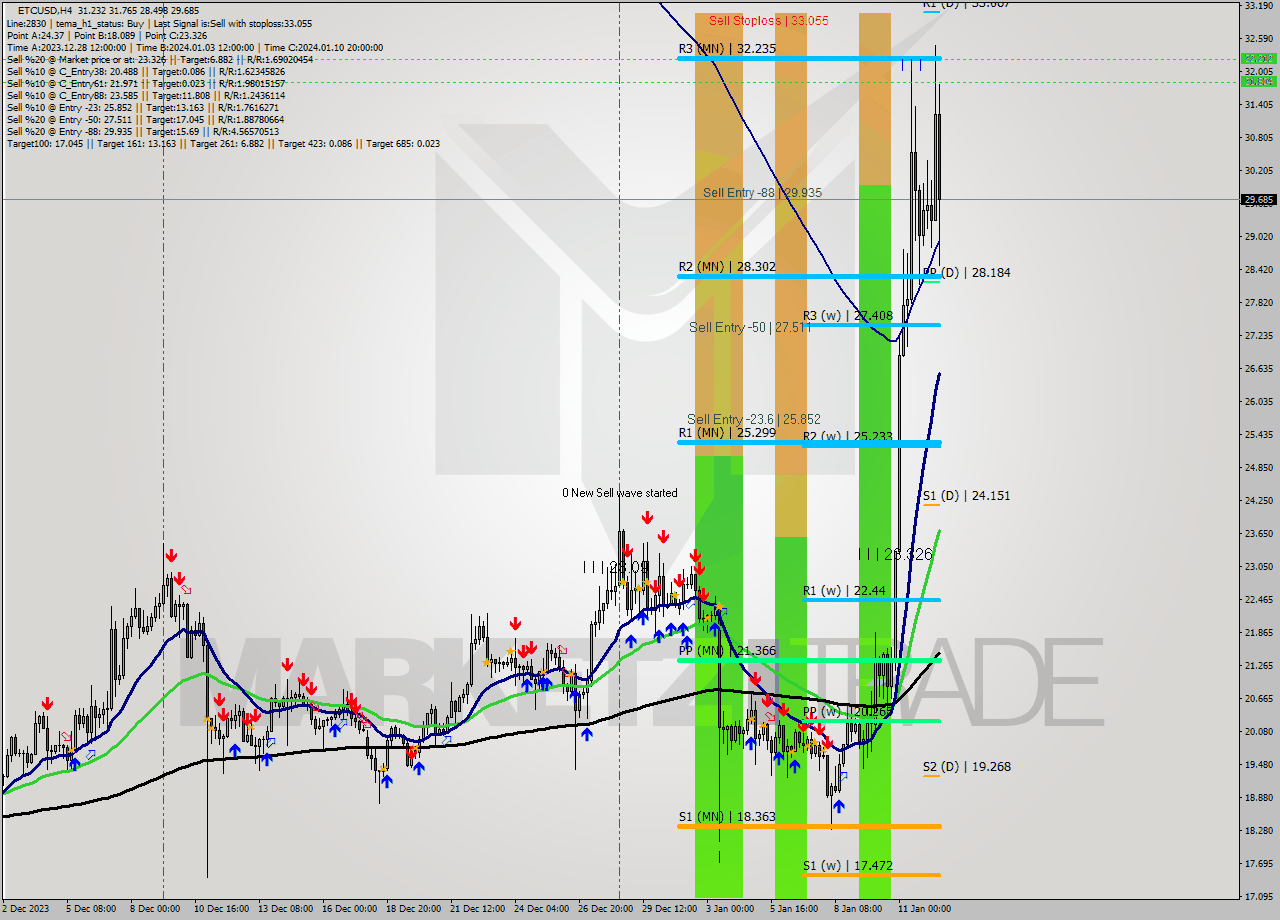1280x920 pixels.
Task: Click the 'Sell %20 @ Market price' line
Action: tap(160, 59)
